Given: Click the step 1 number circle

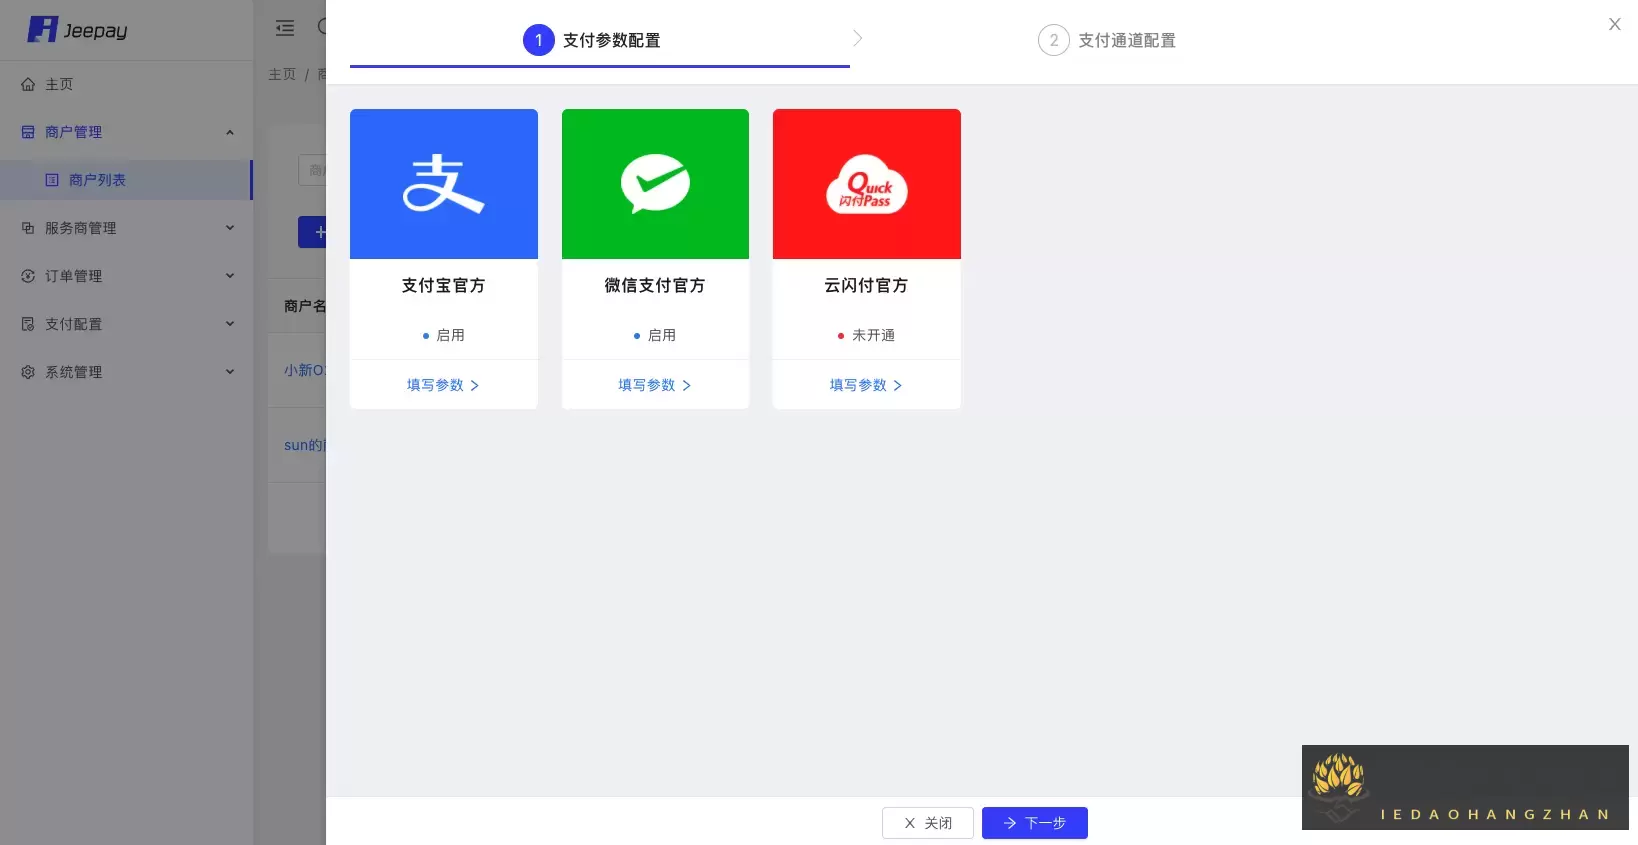Looking at the screenshot, I should tap(539, 40).
